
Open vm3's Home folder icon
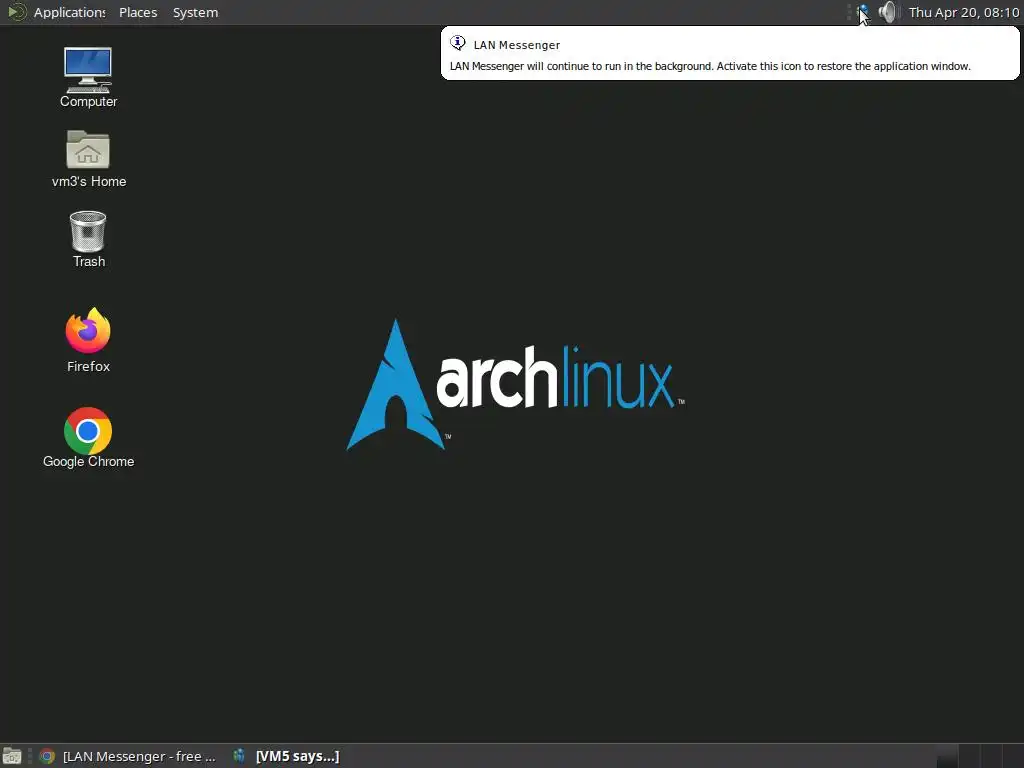point(88,159)
